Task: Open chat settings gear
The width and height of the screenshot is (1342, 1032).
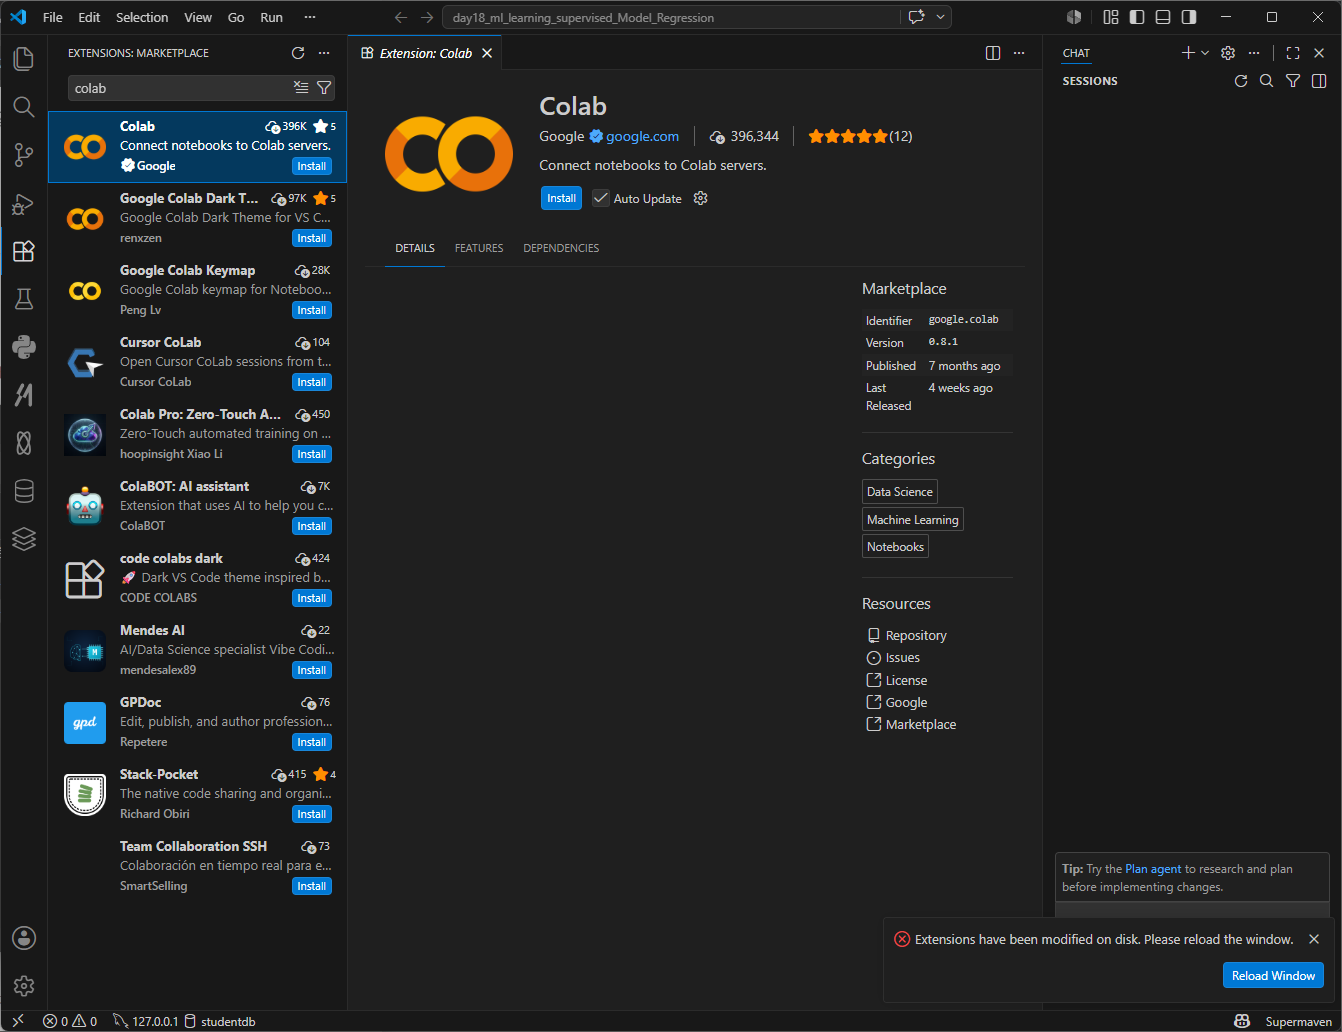Action: click(1228, 53)
